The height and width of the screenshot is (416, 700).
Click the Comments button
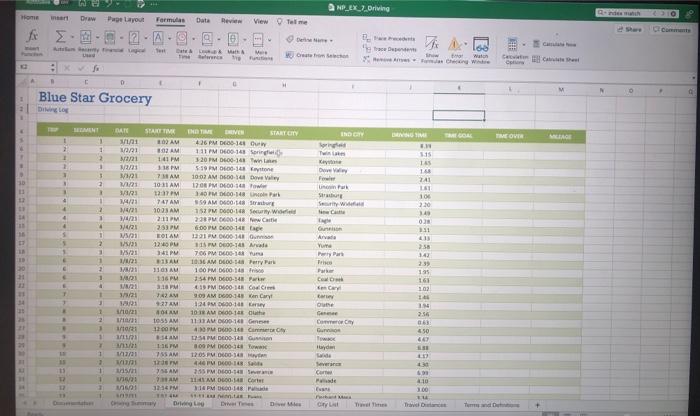[671, 30]
